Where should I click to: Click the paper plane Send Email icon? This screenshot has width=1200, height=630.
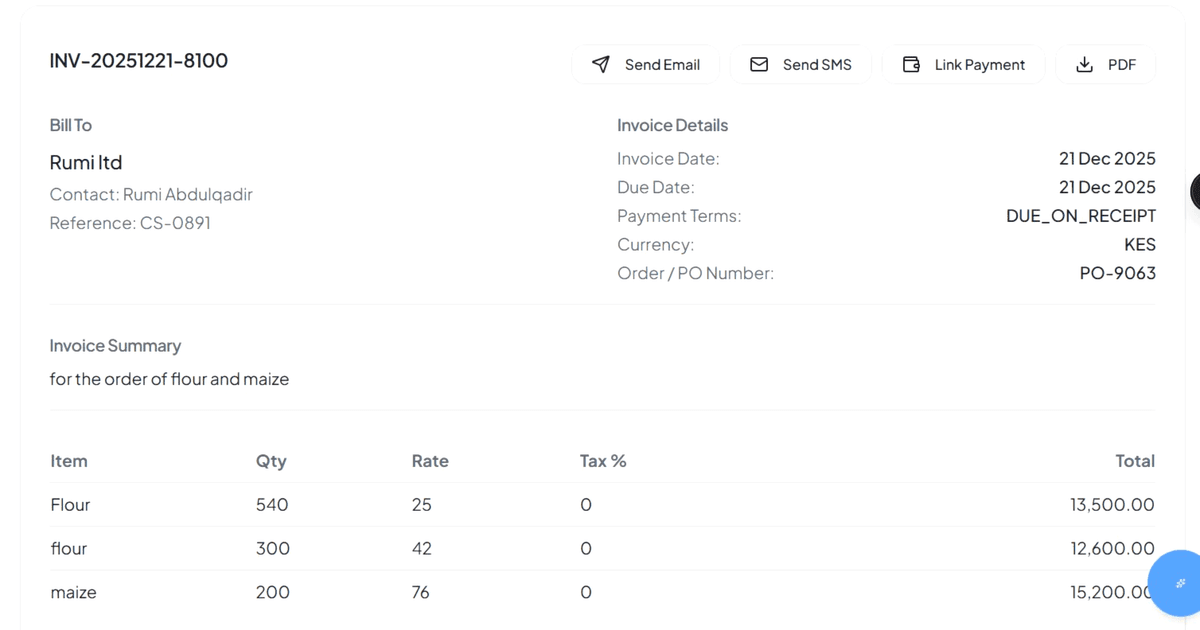(601, 64)
